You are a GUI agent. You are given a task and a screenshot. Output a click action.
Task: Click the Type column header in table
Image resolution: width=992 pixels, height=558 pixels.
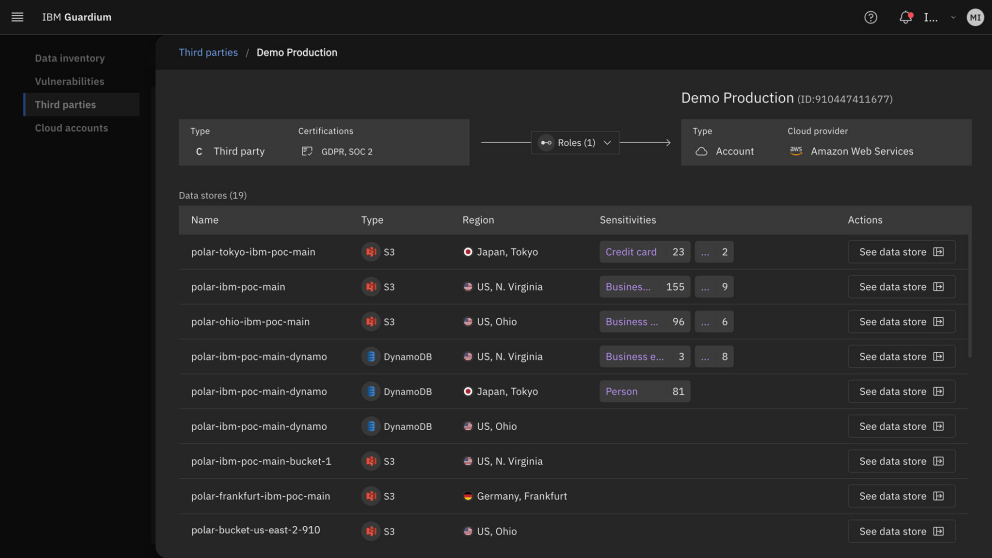tap(372, 220)
